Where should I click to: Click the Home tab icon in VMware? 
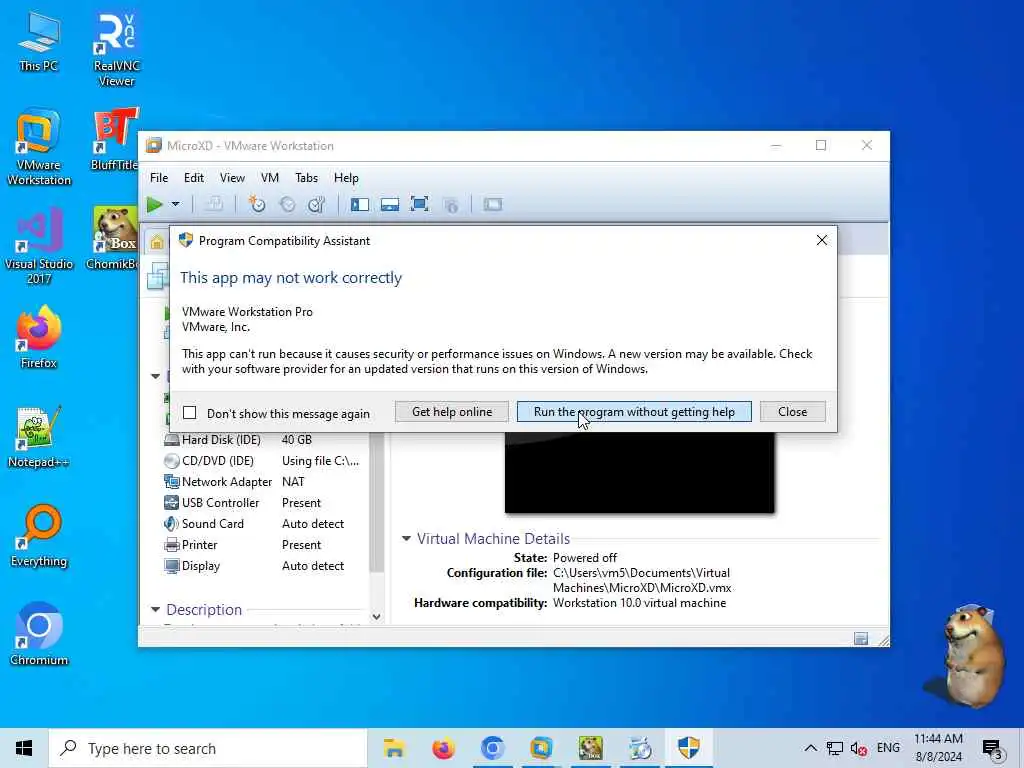(157, 243)
